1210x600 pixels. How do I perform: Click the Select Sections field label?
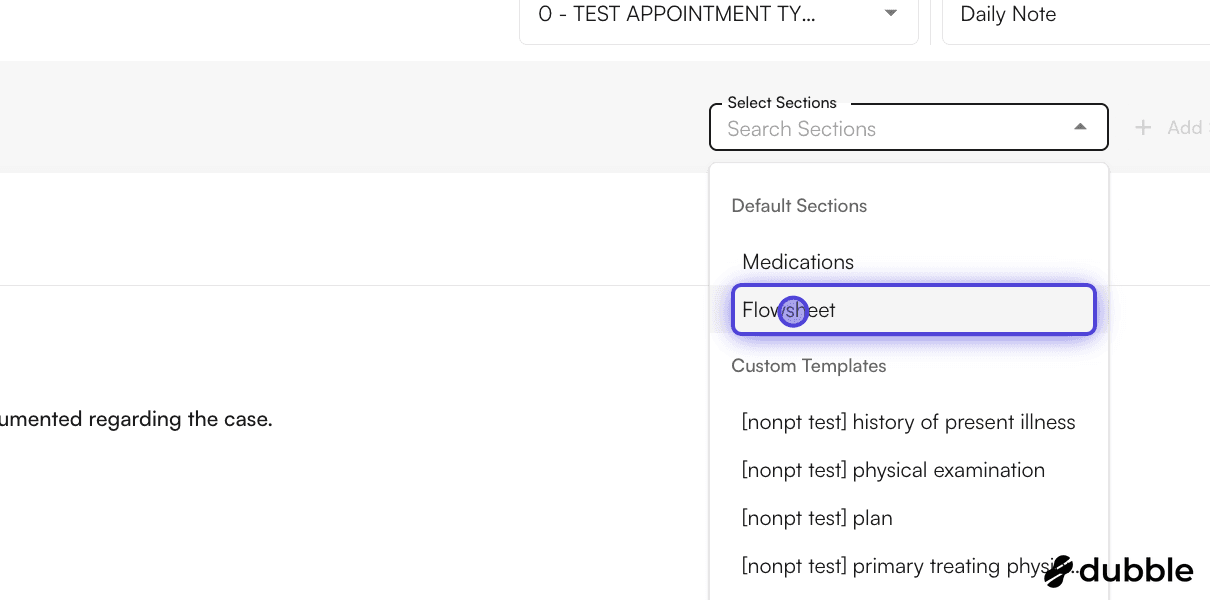click(x=782, y=103)
